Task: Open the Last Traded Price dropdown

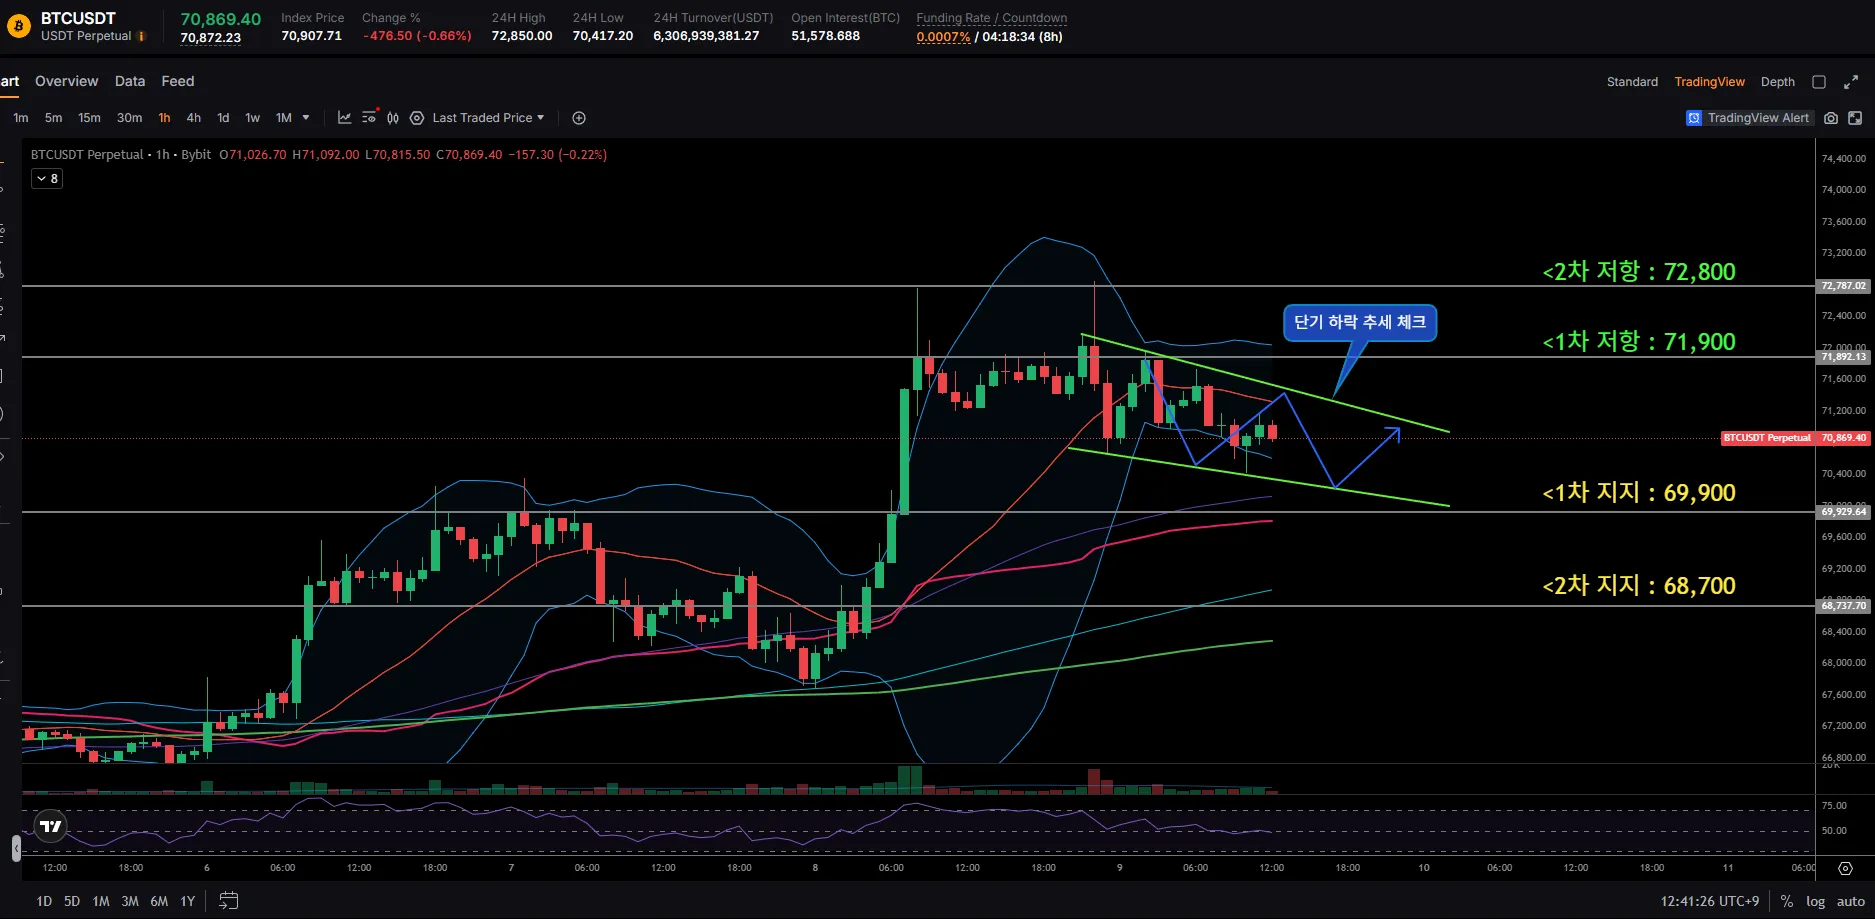Action: (488, 118)
